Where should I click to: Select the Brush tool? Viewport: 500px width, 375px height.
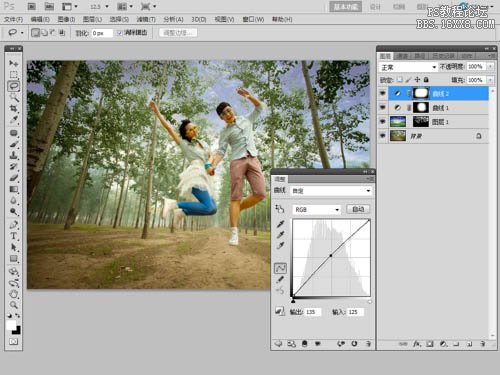14,144
